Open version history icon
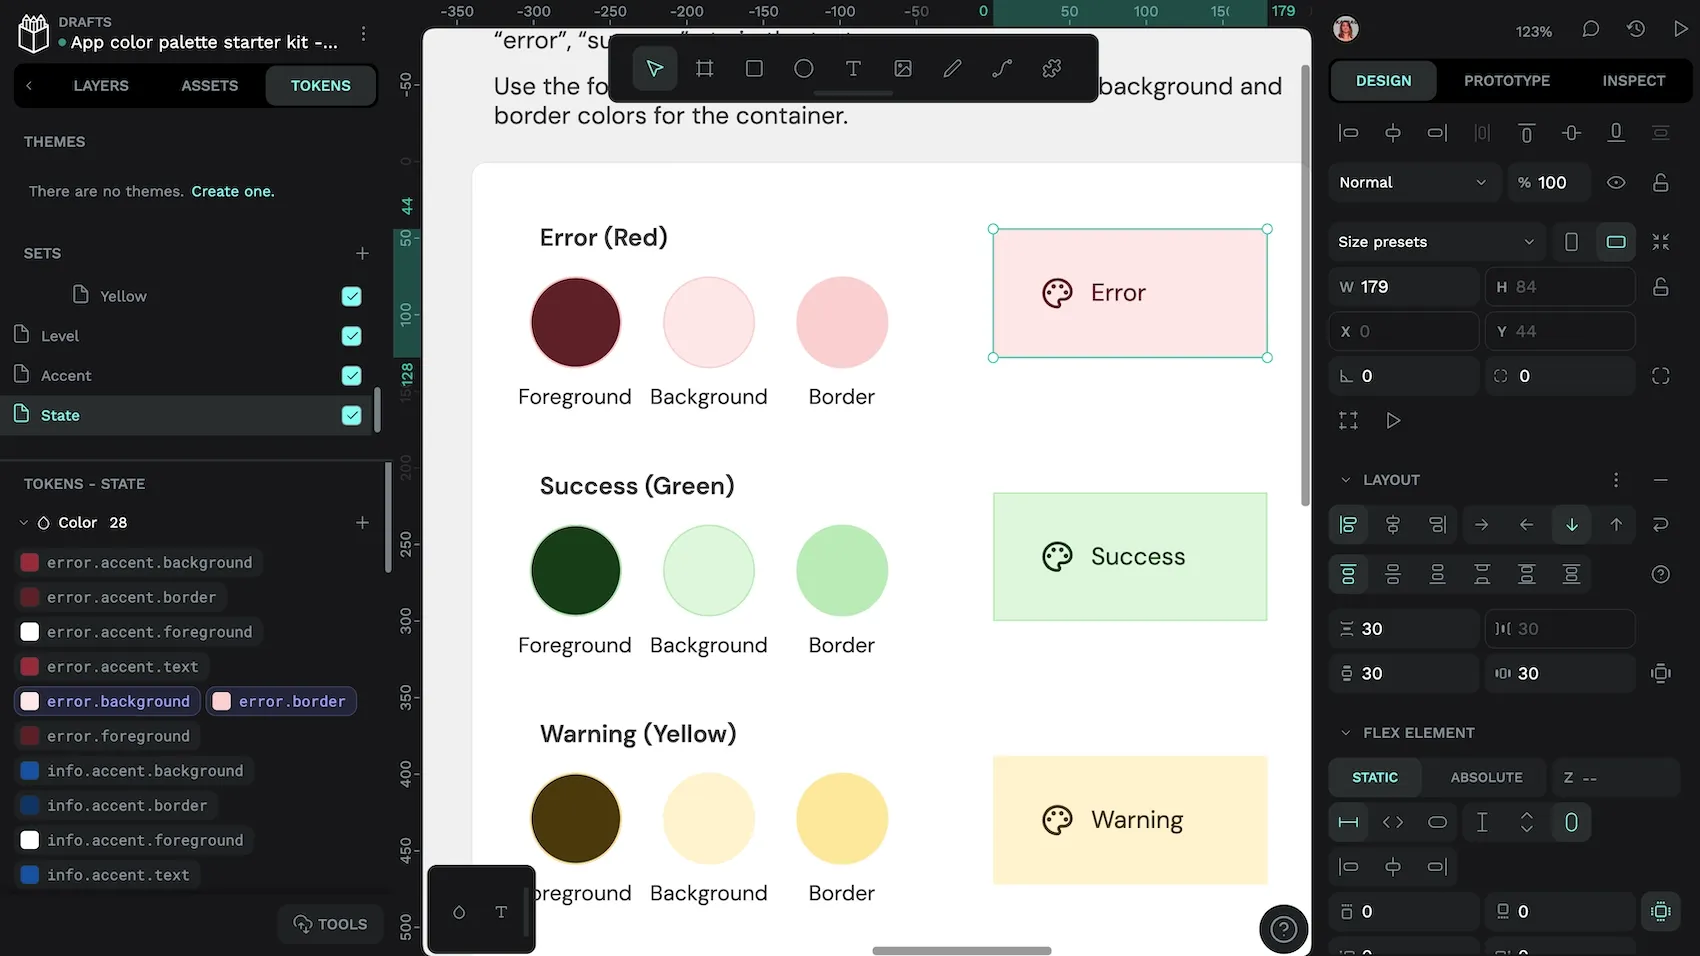The image size is (1700, 956). tap(1636, 30)
